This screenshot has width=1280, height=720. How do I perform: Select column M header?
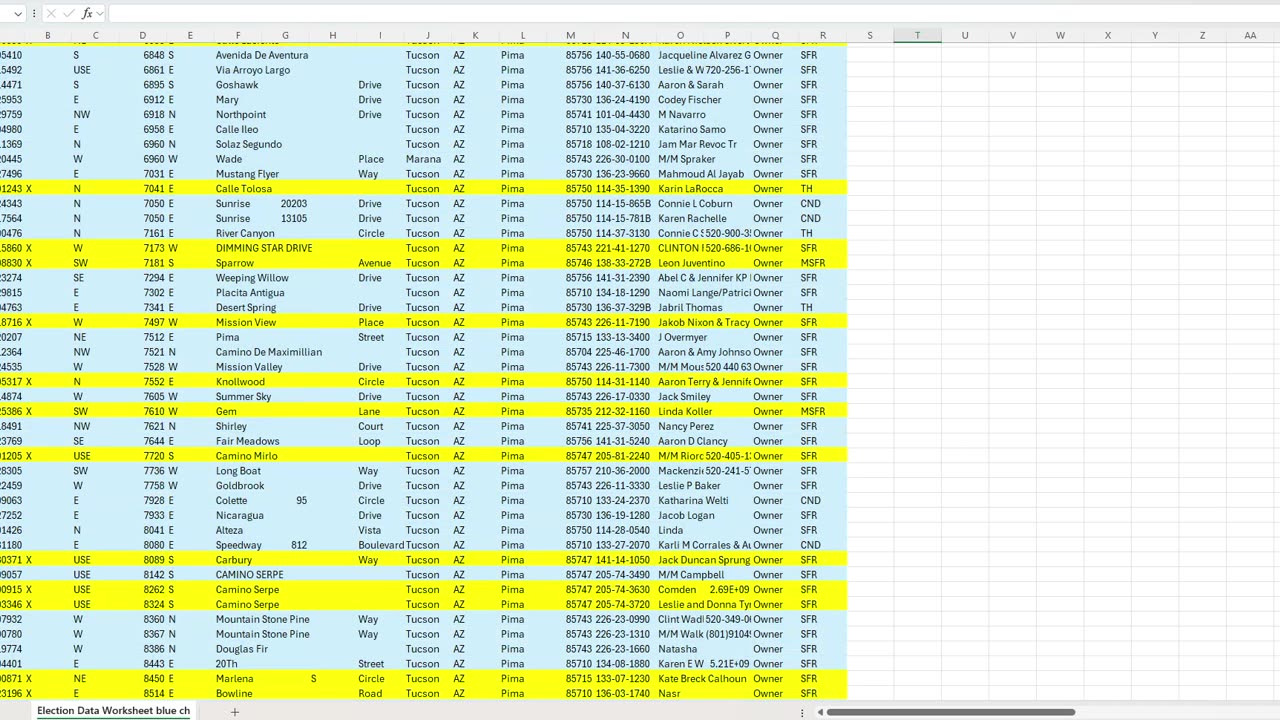click(x=570, y=36)
